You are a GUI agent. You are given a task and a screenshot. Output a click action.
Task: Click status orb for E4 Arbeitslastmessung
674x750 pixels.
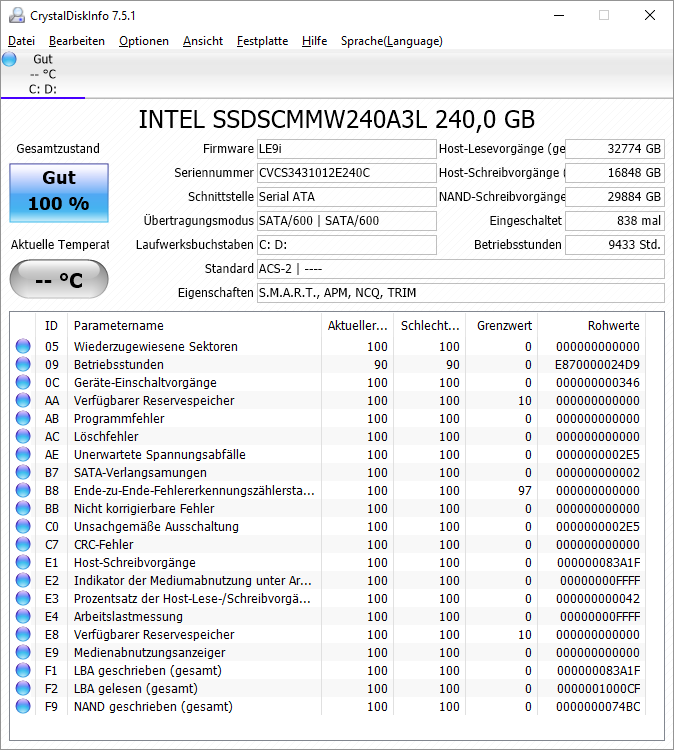pyautogui.click(x=23, y=616)
